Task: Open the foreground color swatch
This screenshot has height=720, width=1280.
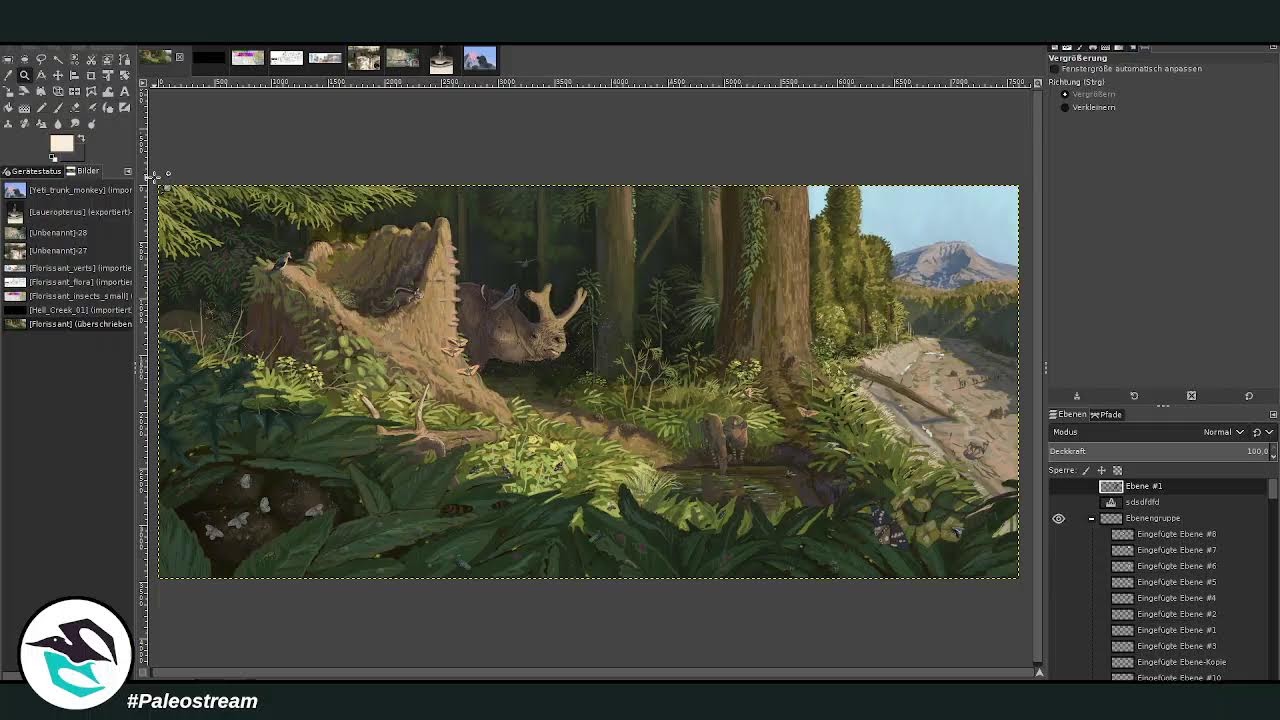Action: coord(62,143)
